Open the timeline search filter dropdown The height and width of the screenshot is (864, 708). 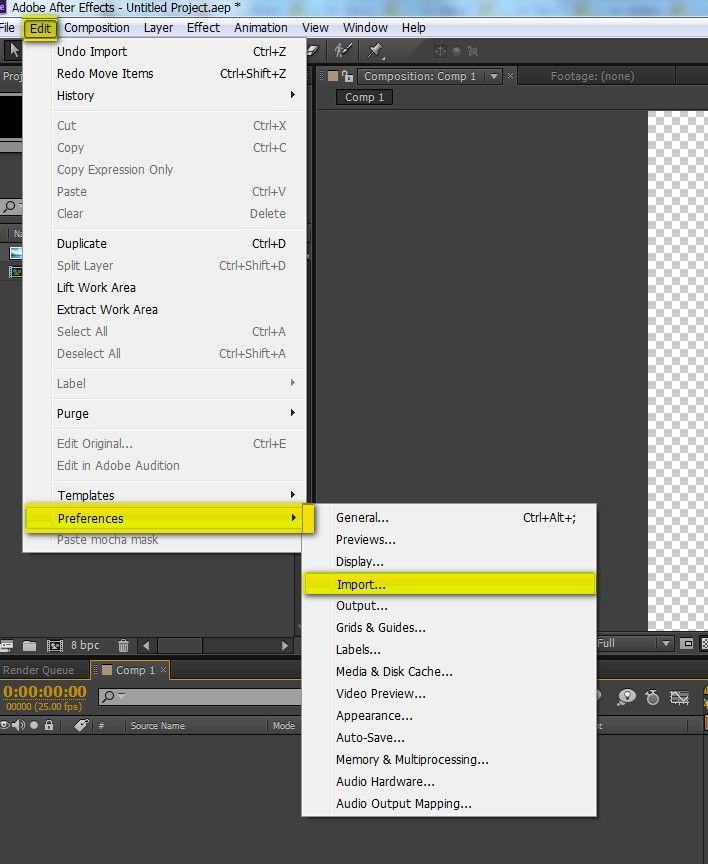pyautogui.click(x=122, y=696)
